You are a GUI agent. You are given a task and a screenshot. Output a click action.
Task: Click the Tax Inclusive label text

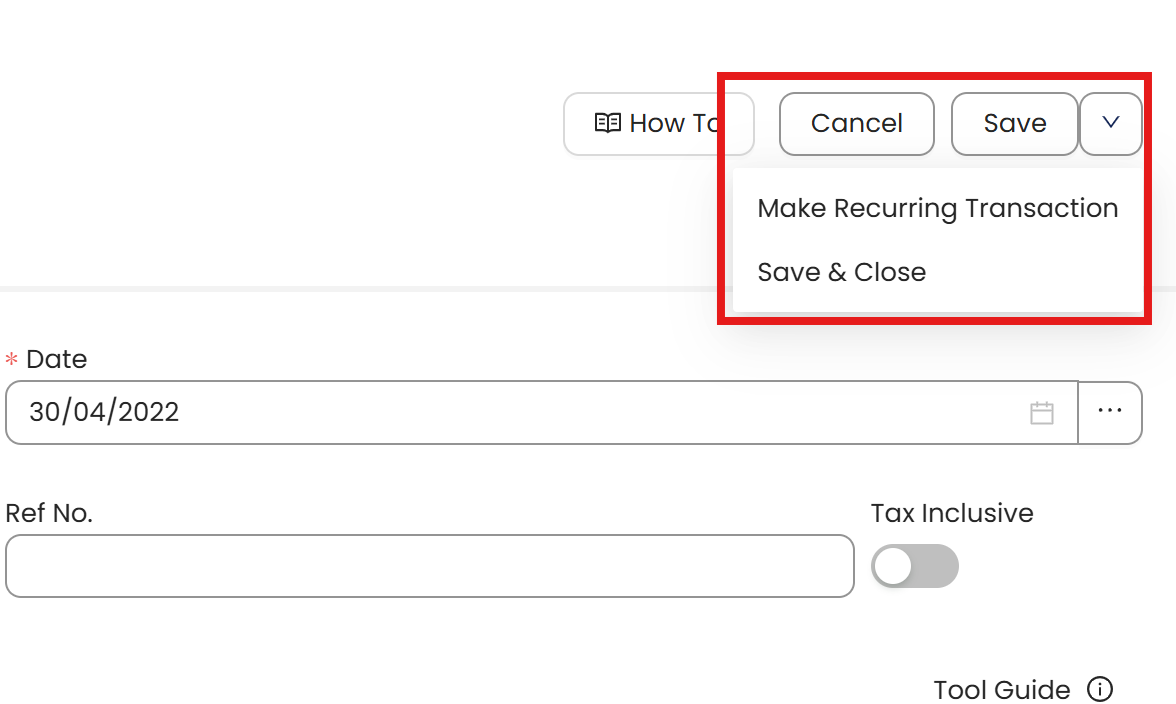coord(951,513)
